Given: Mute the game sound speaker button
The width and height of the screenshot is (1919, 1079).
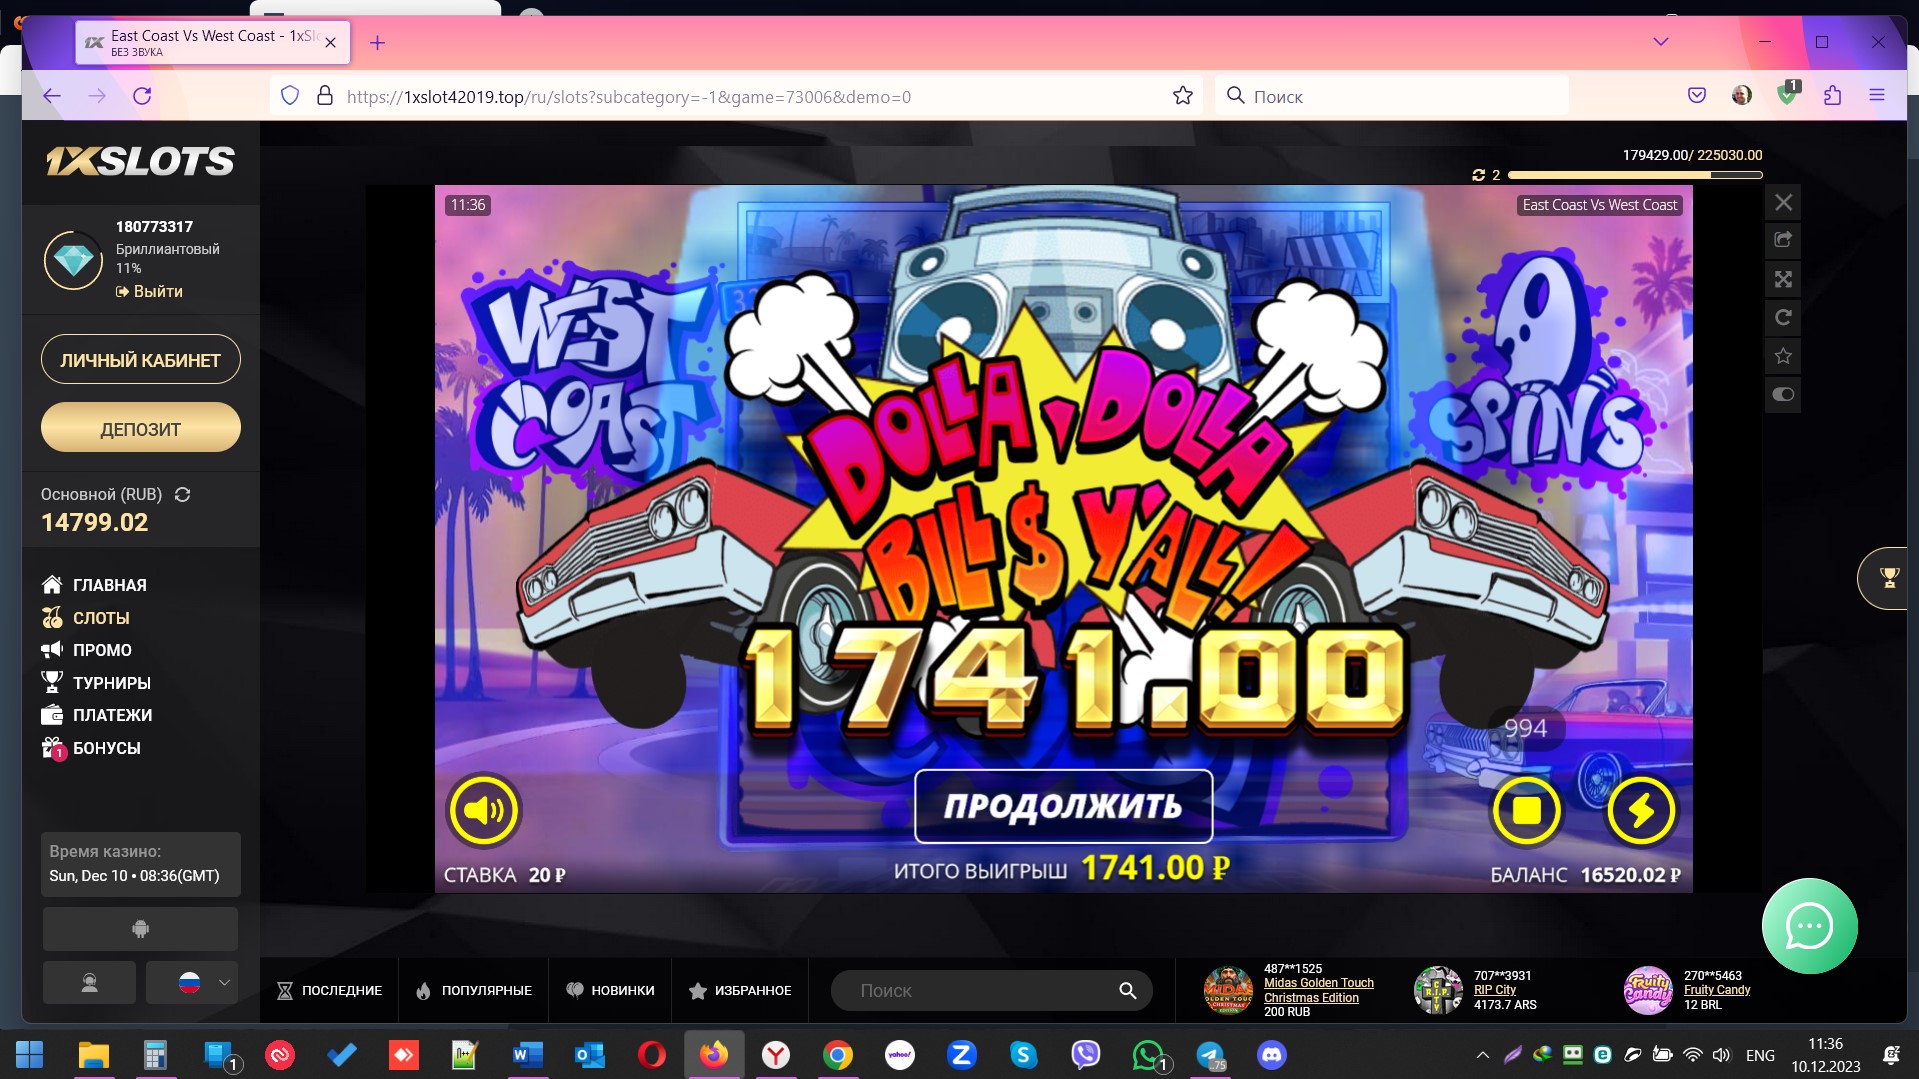Looking at the screenshot, I should tap(484, 810).
